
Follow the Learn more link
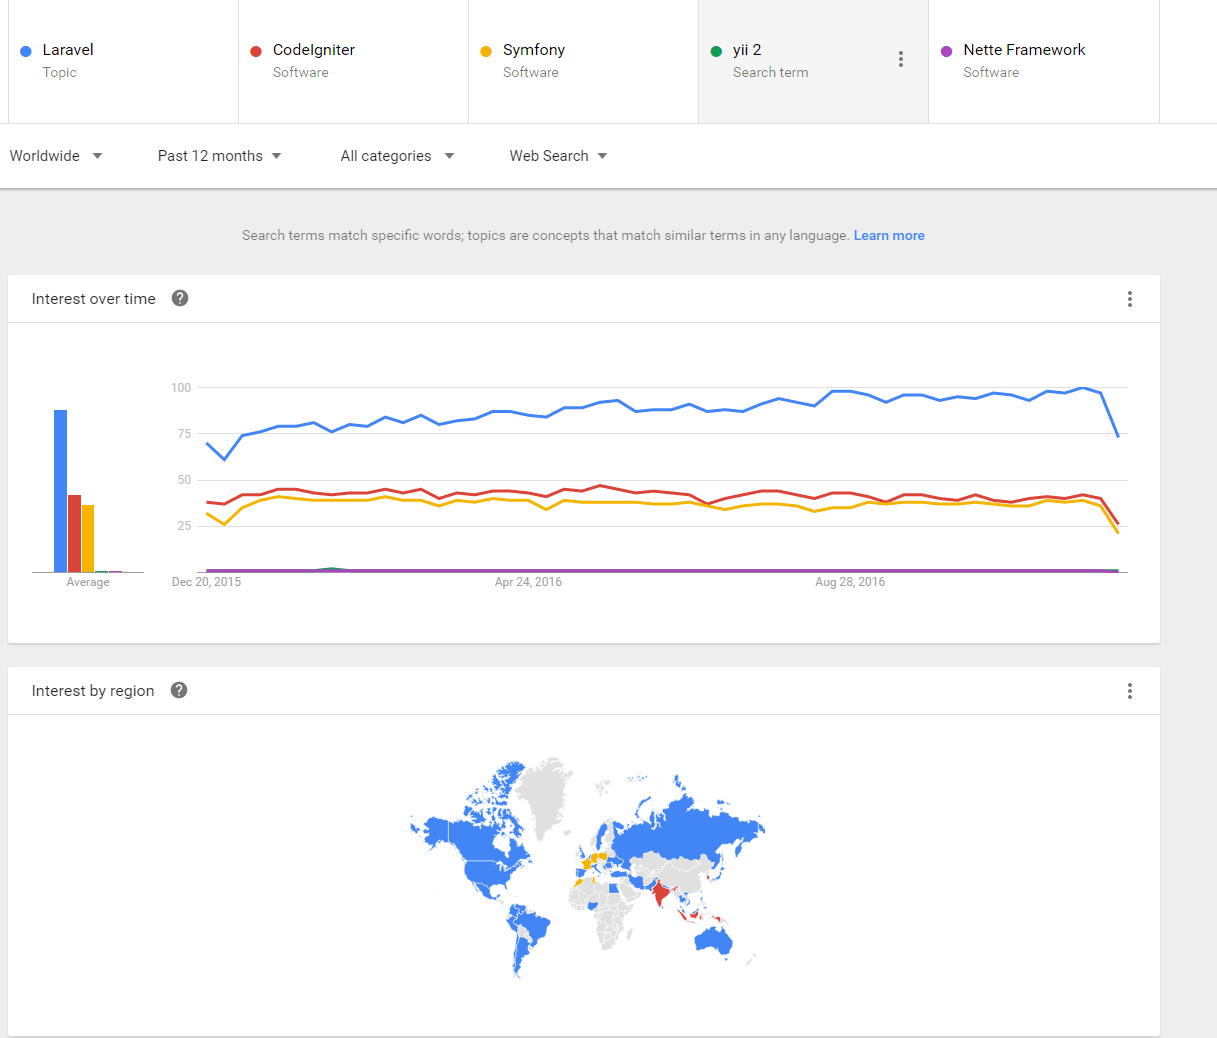point(889,236)
